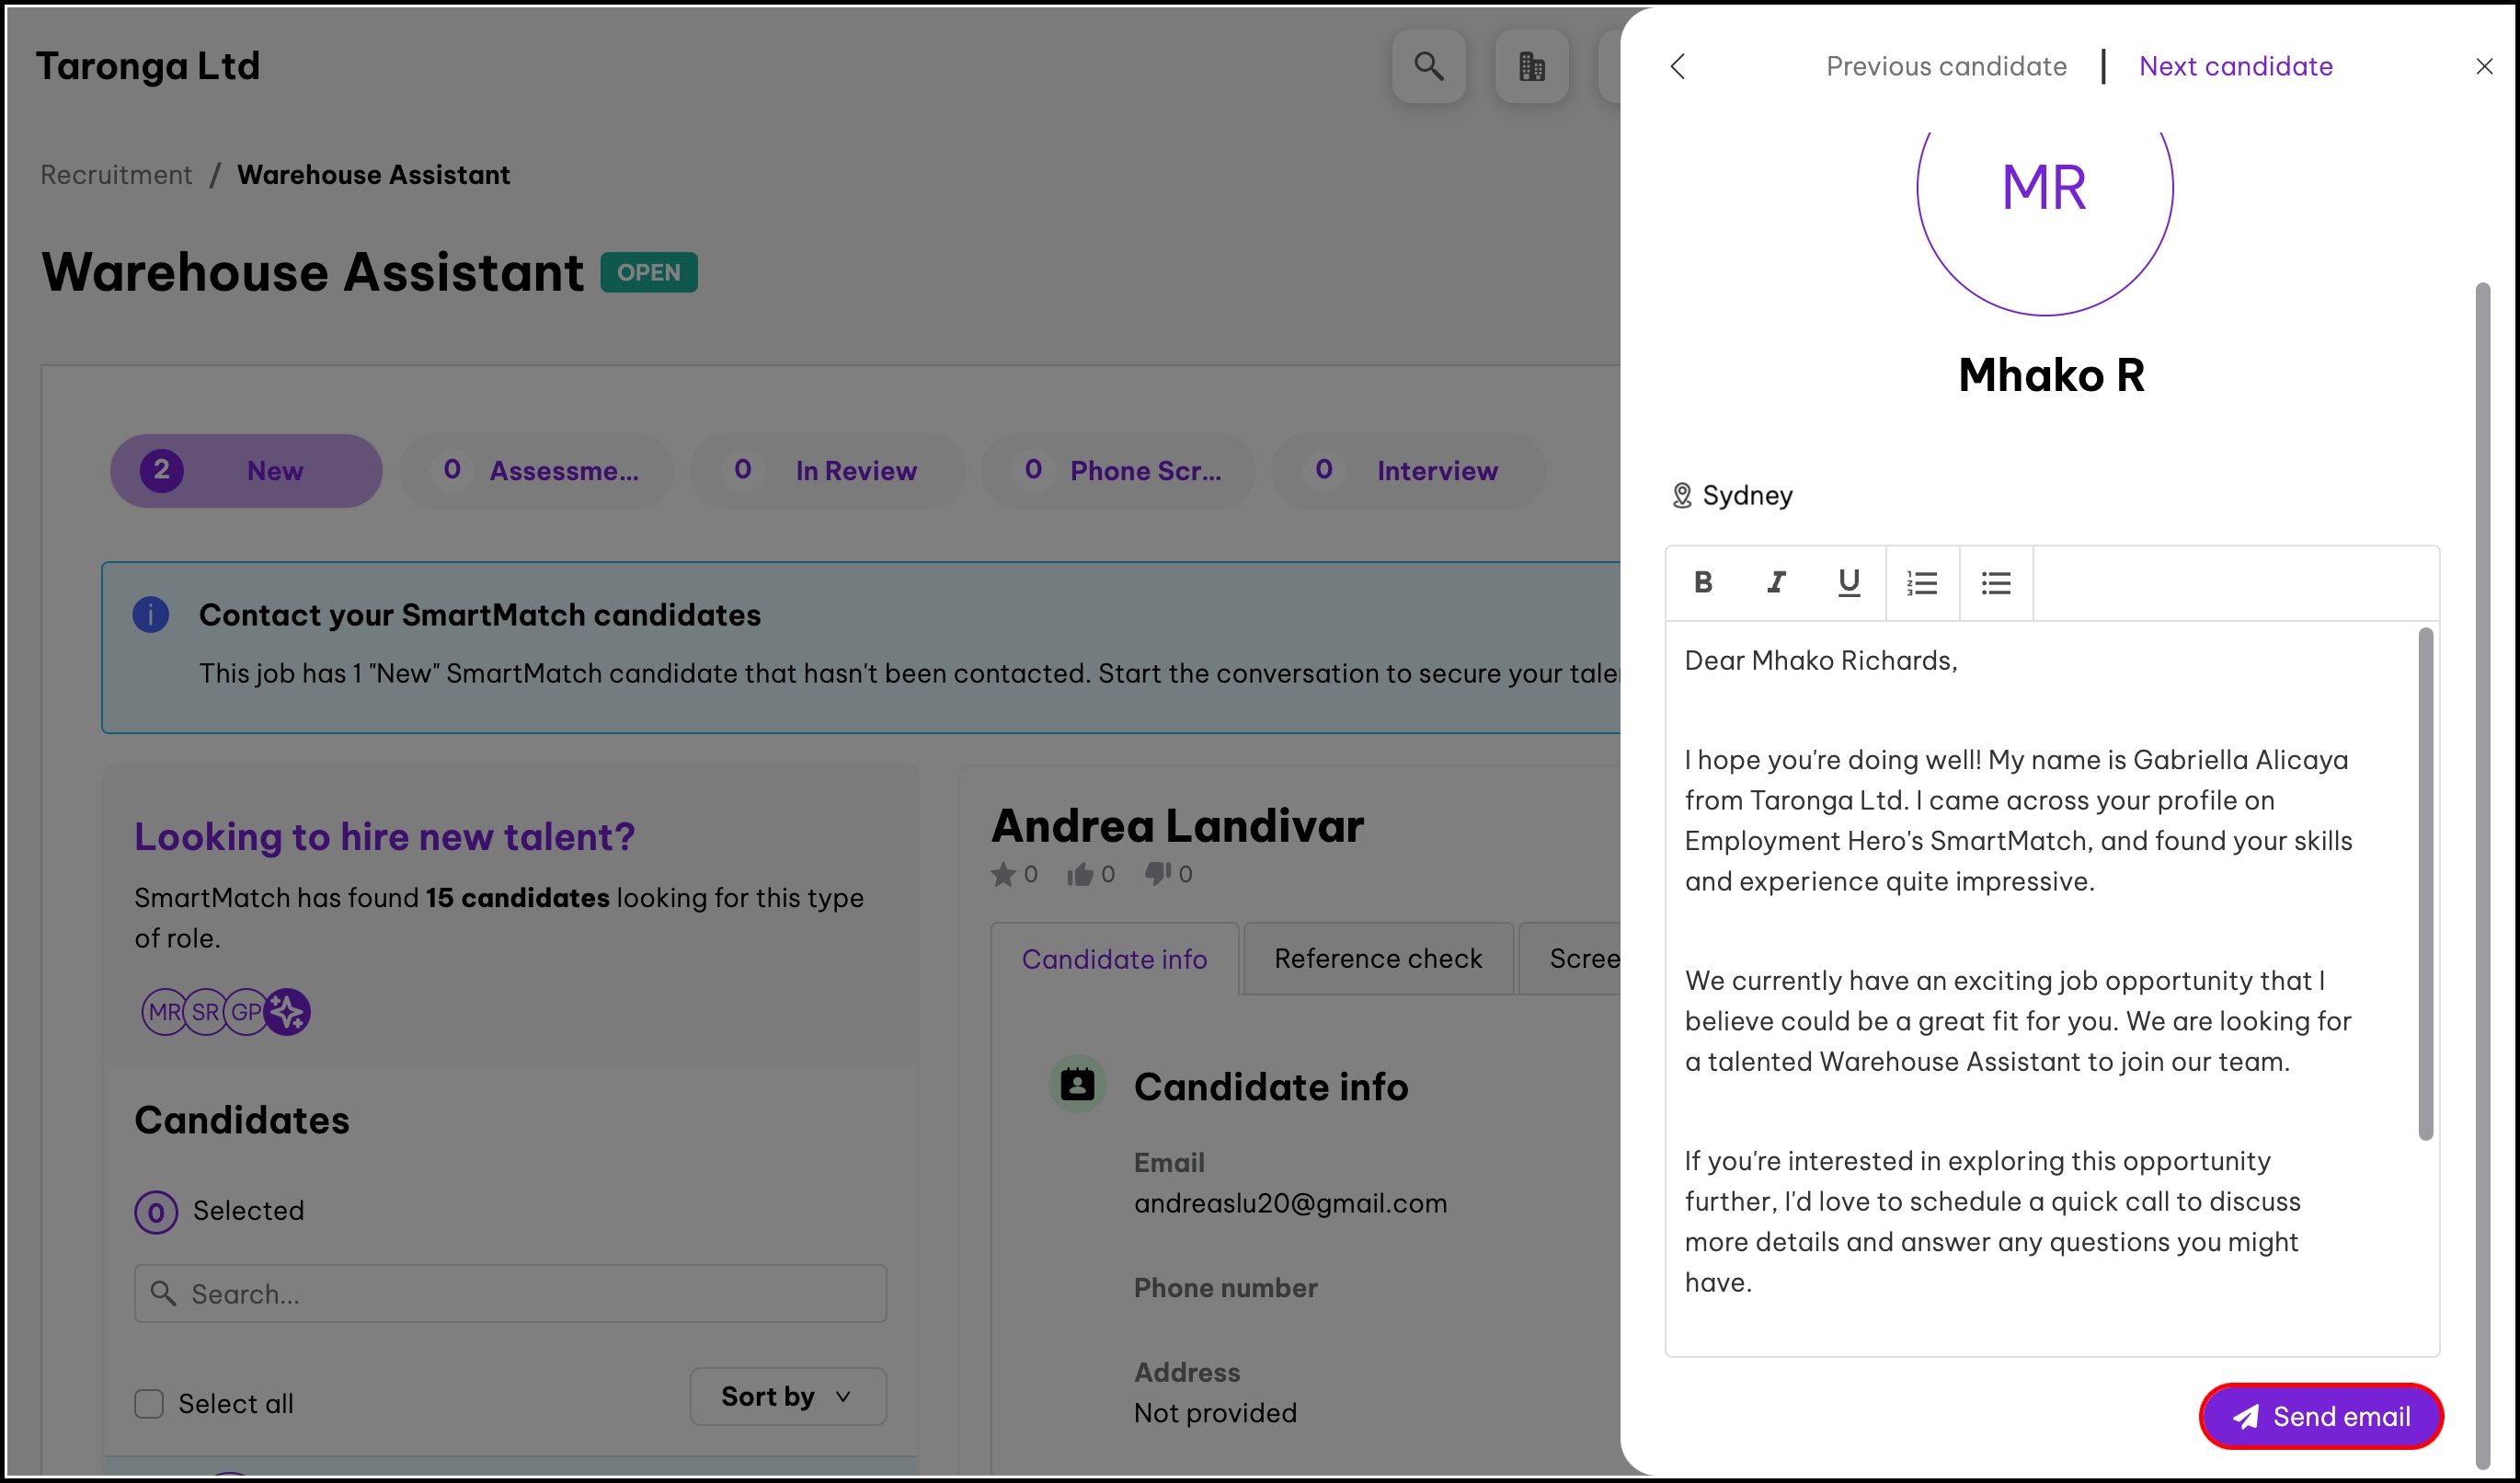Open the Candidate info tab

point(1114,959)
